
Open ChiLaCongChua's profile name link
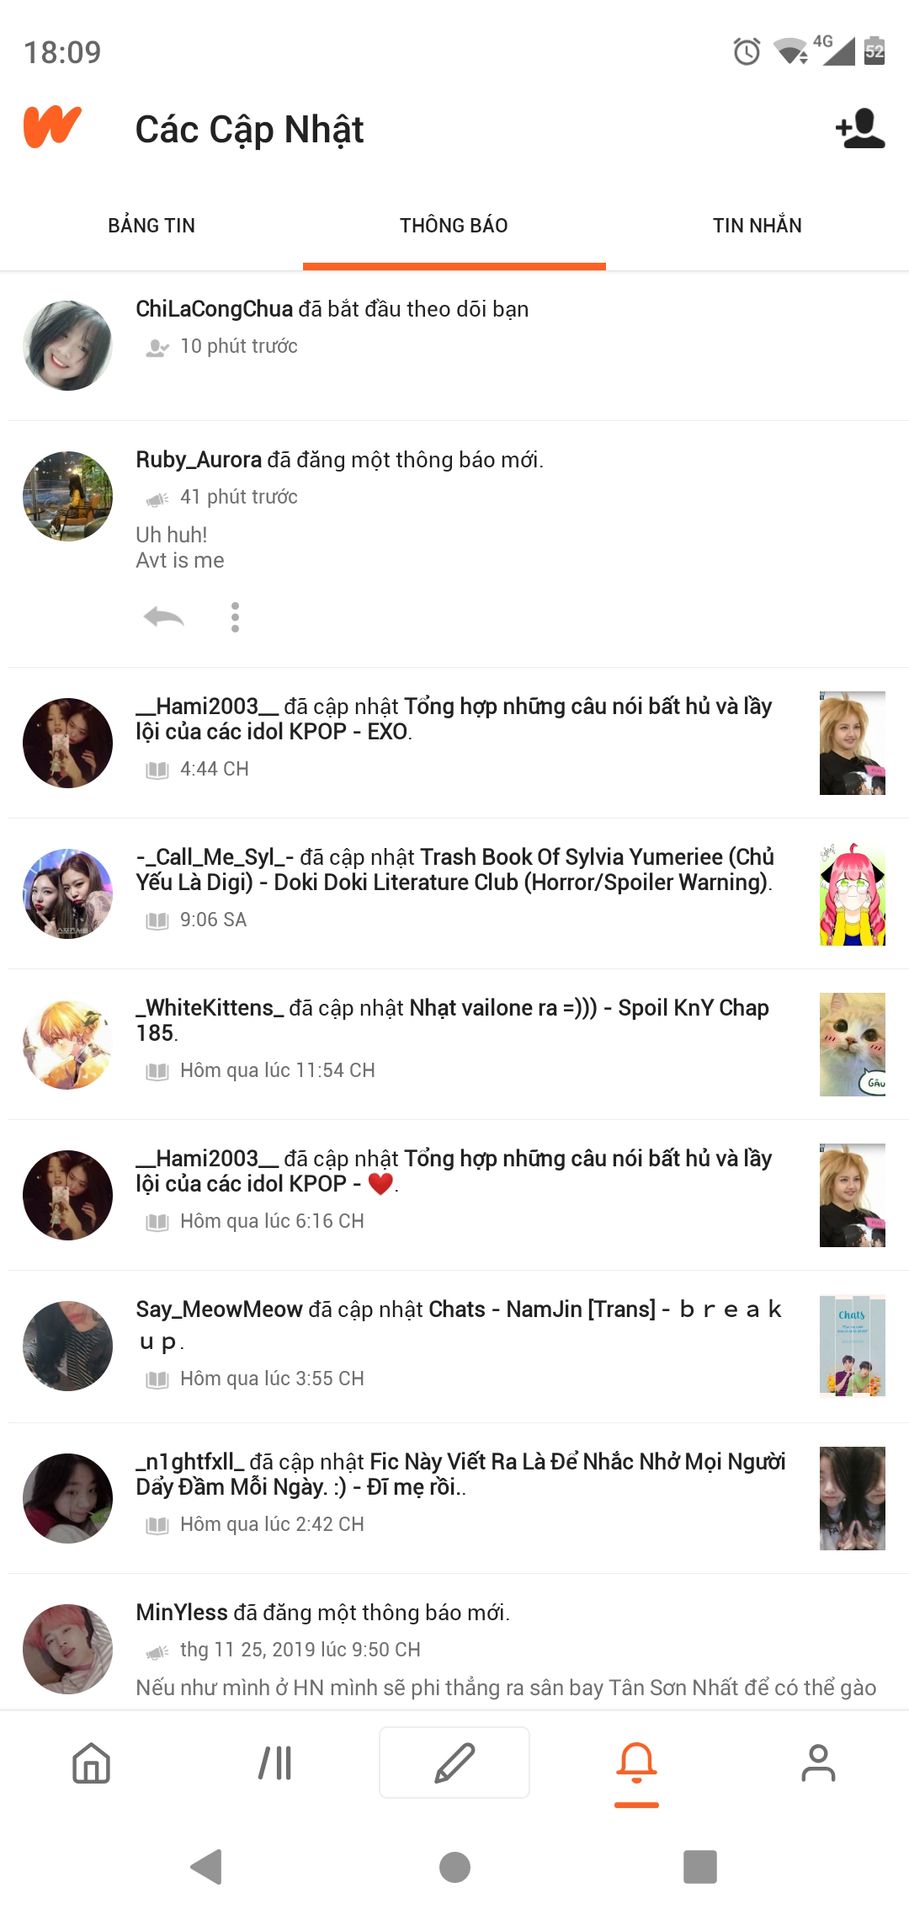214,309
